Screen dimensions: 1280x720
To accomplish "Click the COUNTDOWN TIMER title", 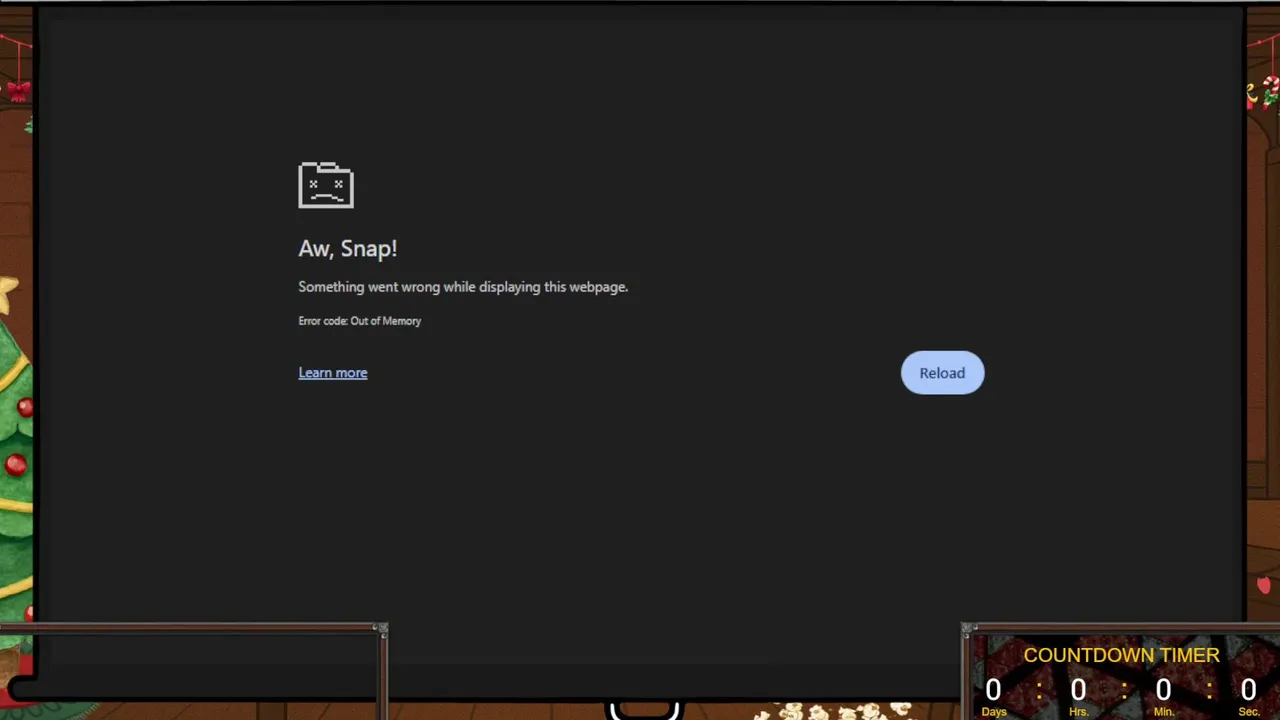I will [x=1121, y=655].
